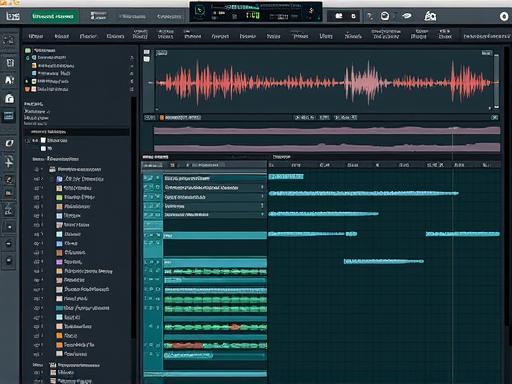Click the orange square icon below the red waveform
The image size is (512, 384).
pos(162,117)
